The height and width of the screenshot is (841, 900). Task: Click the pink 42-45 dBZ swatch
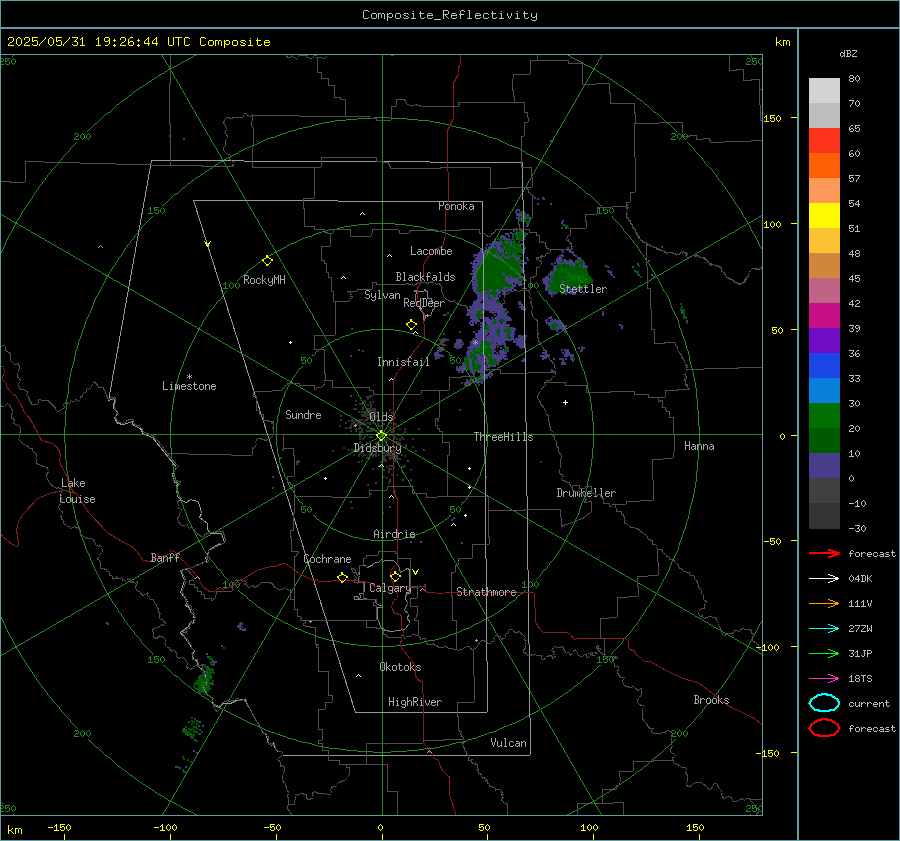(x=824, y=291)
